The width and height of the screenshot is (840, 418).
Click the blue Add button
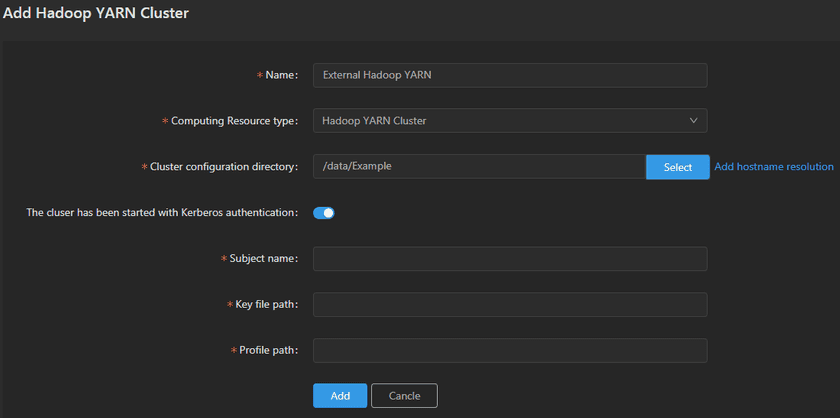[339, 395]
